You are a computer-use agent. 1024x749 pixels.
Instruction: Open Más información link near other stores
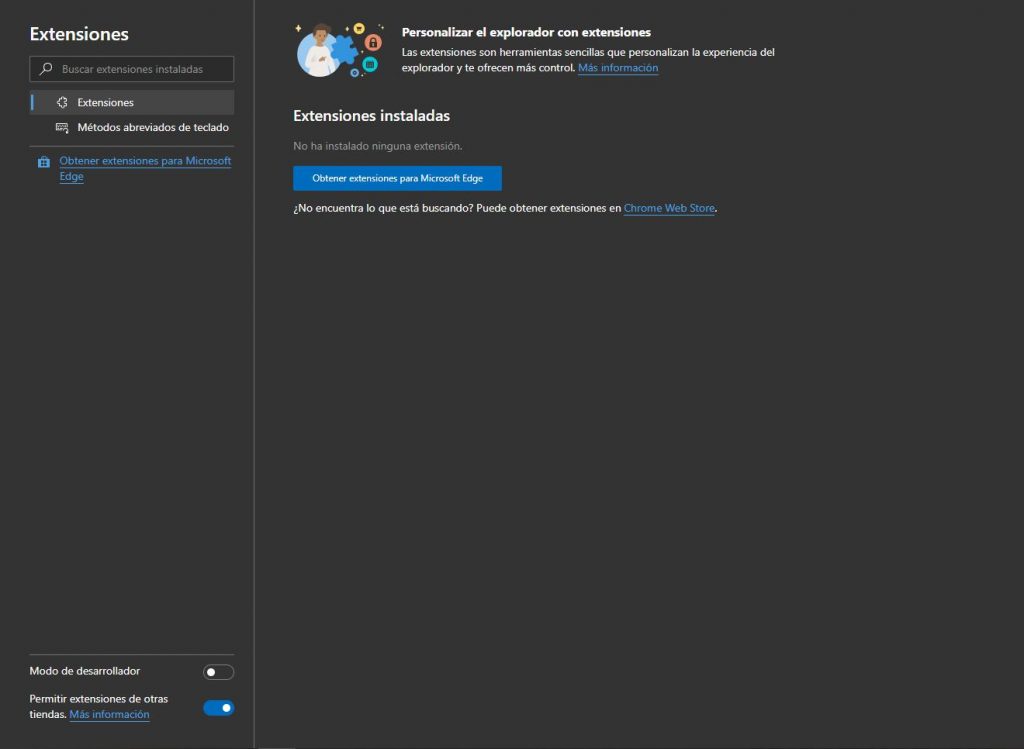pos(109,714)
